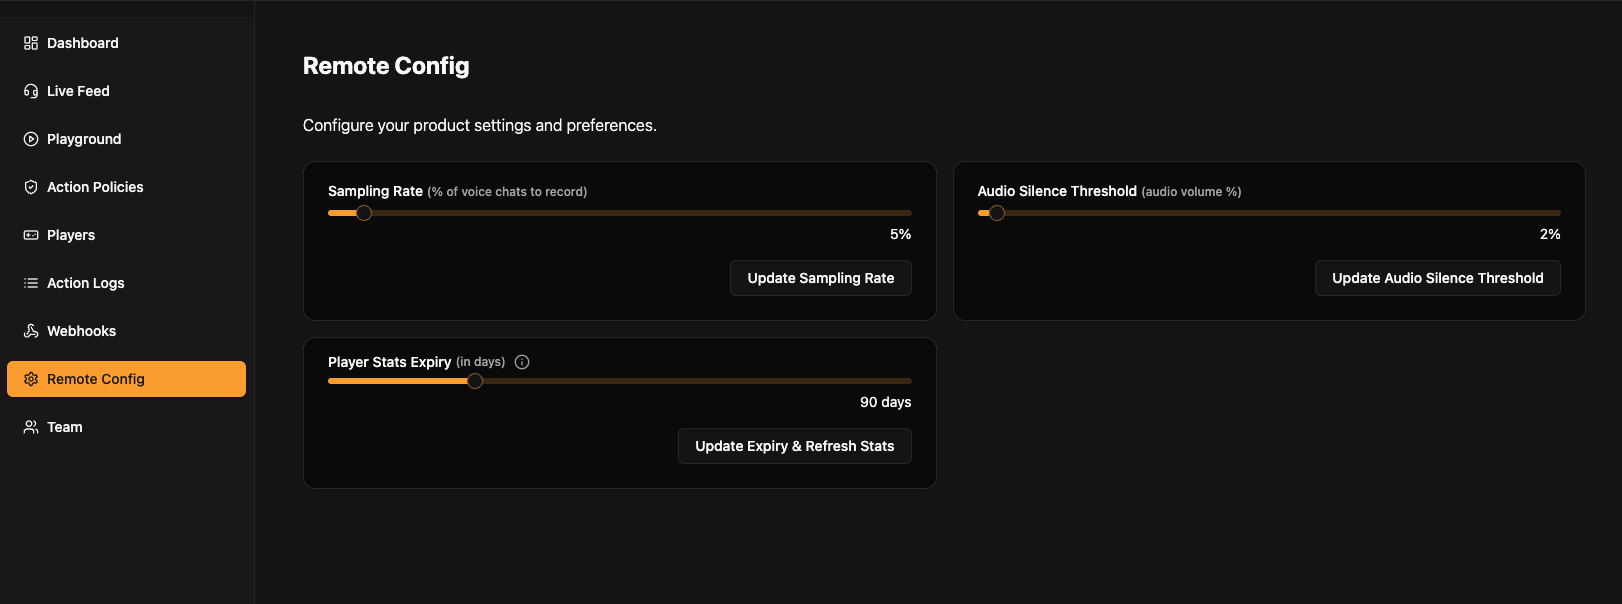Click the Audio Silence Threshold slider handle

tap(996, 213)
